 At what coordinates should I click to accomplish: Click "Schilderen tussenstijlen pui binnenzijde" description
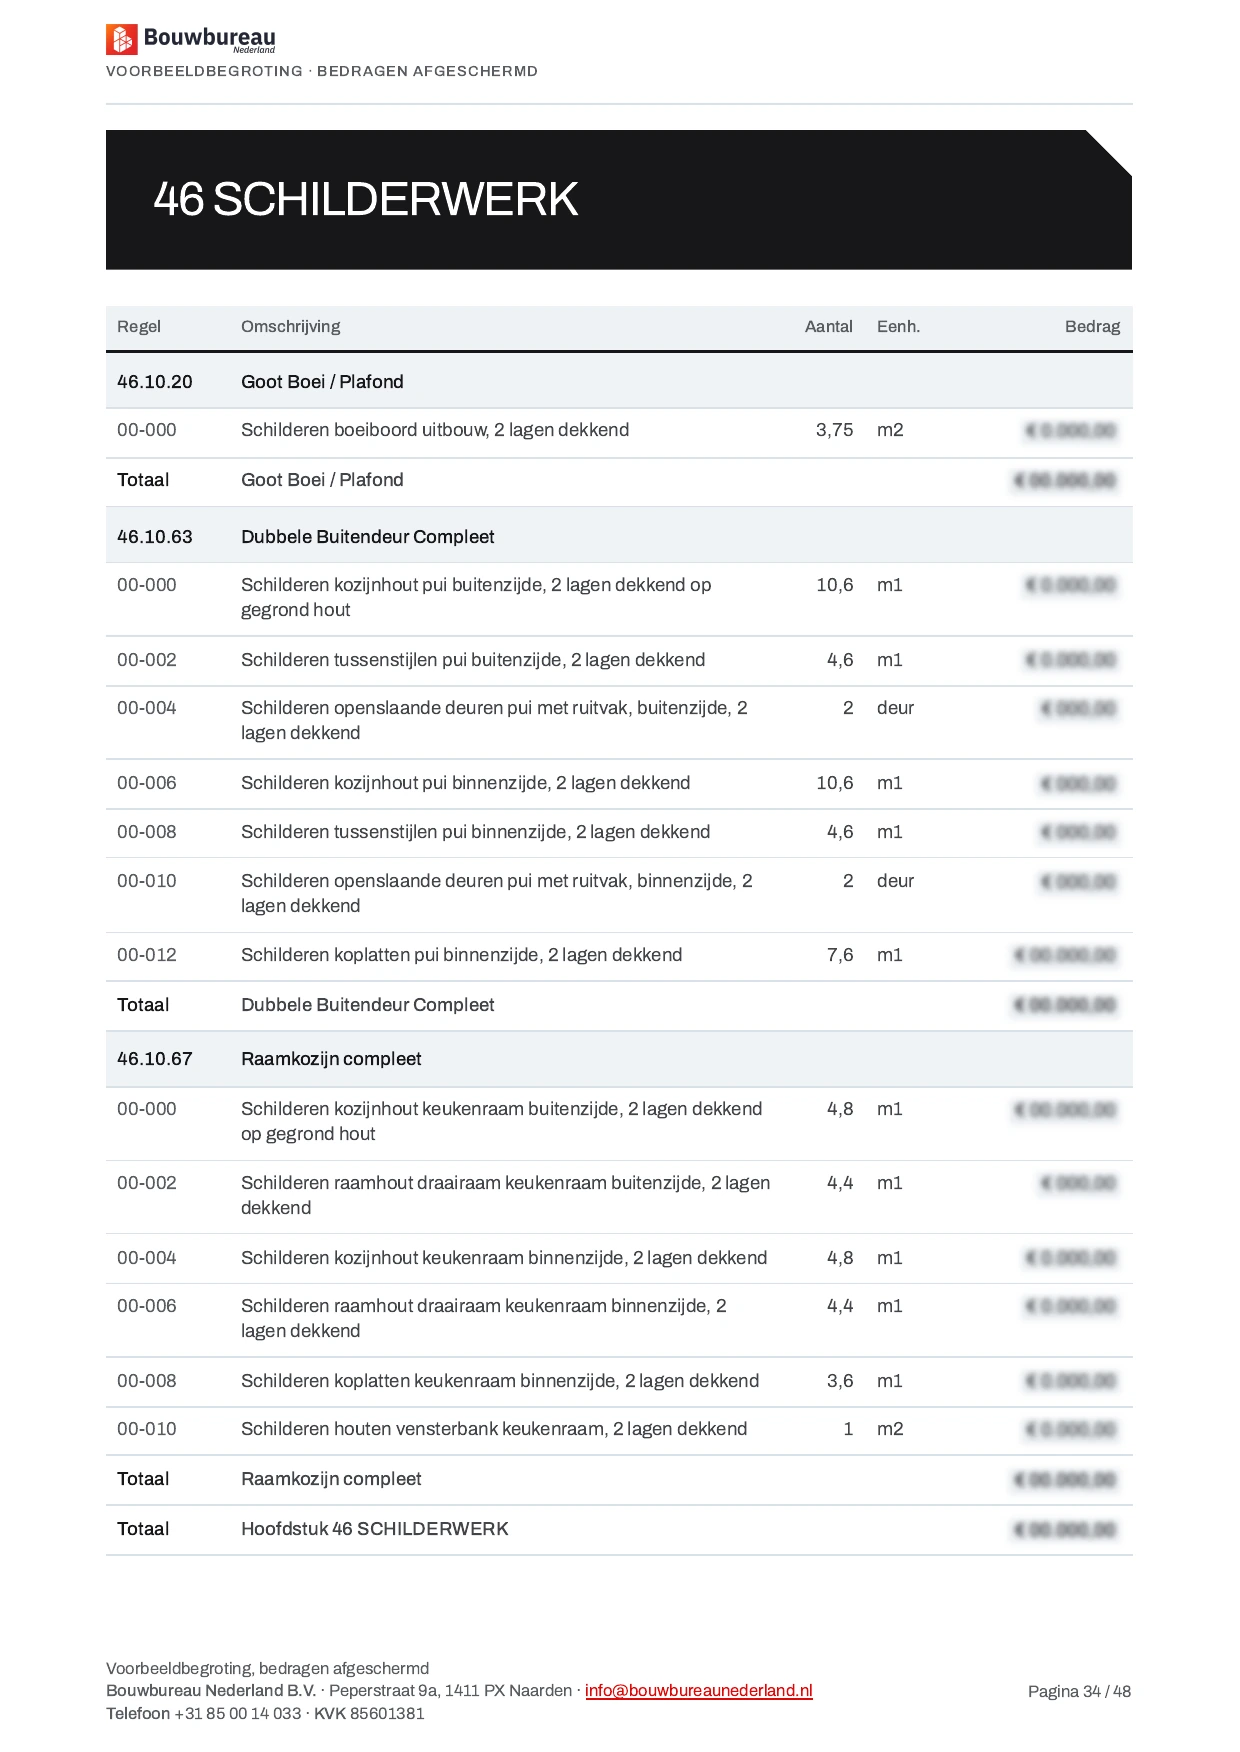pos(475,832)
